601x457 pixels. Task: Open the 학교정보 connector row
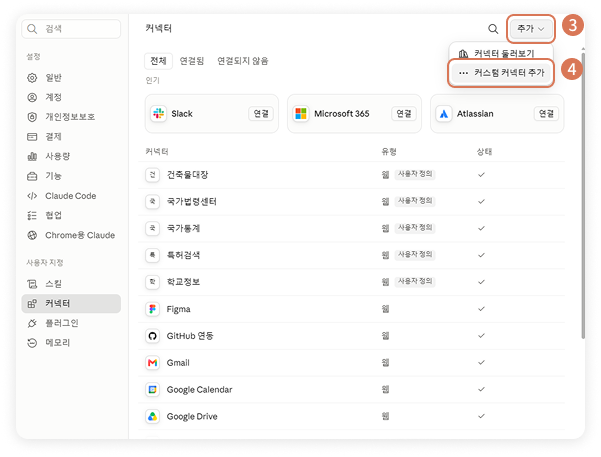pyautogui.click(x=351, y=282)
